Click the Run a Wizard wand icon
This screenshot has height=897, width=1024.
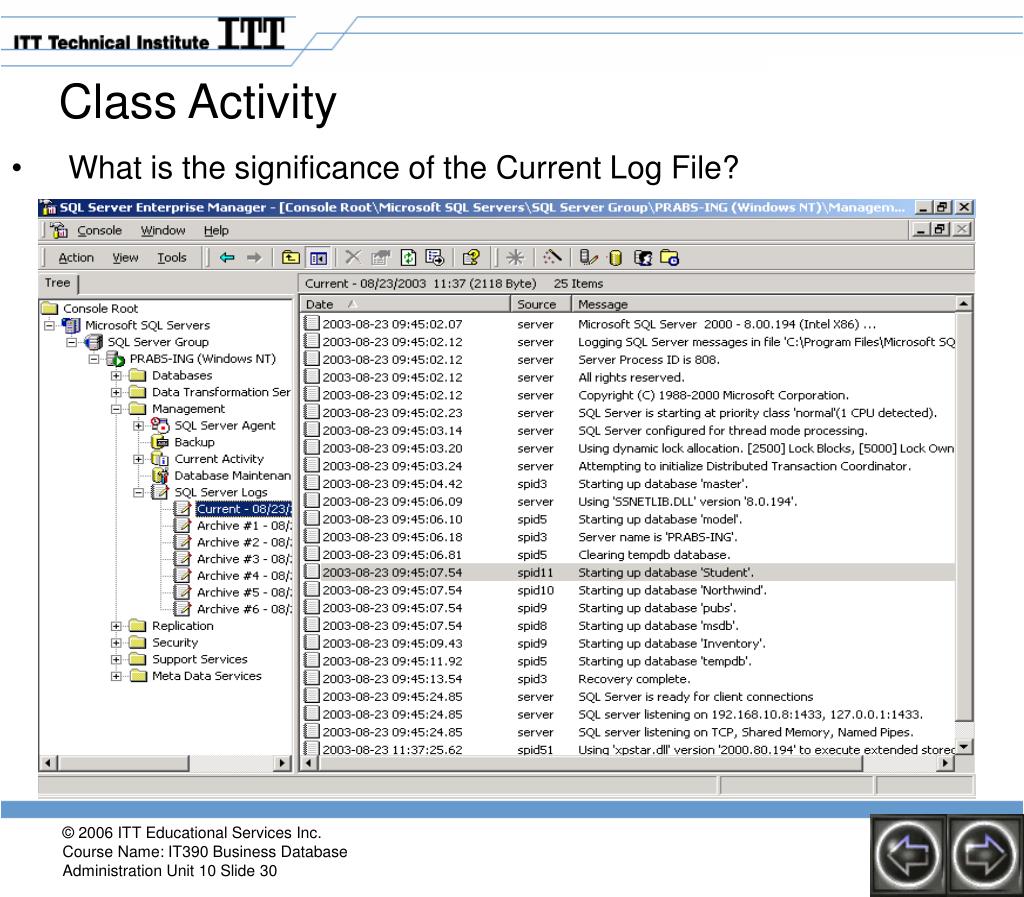coord(552,257)
